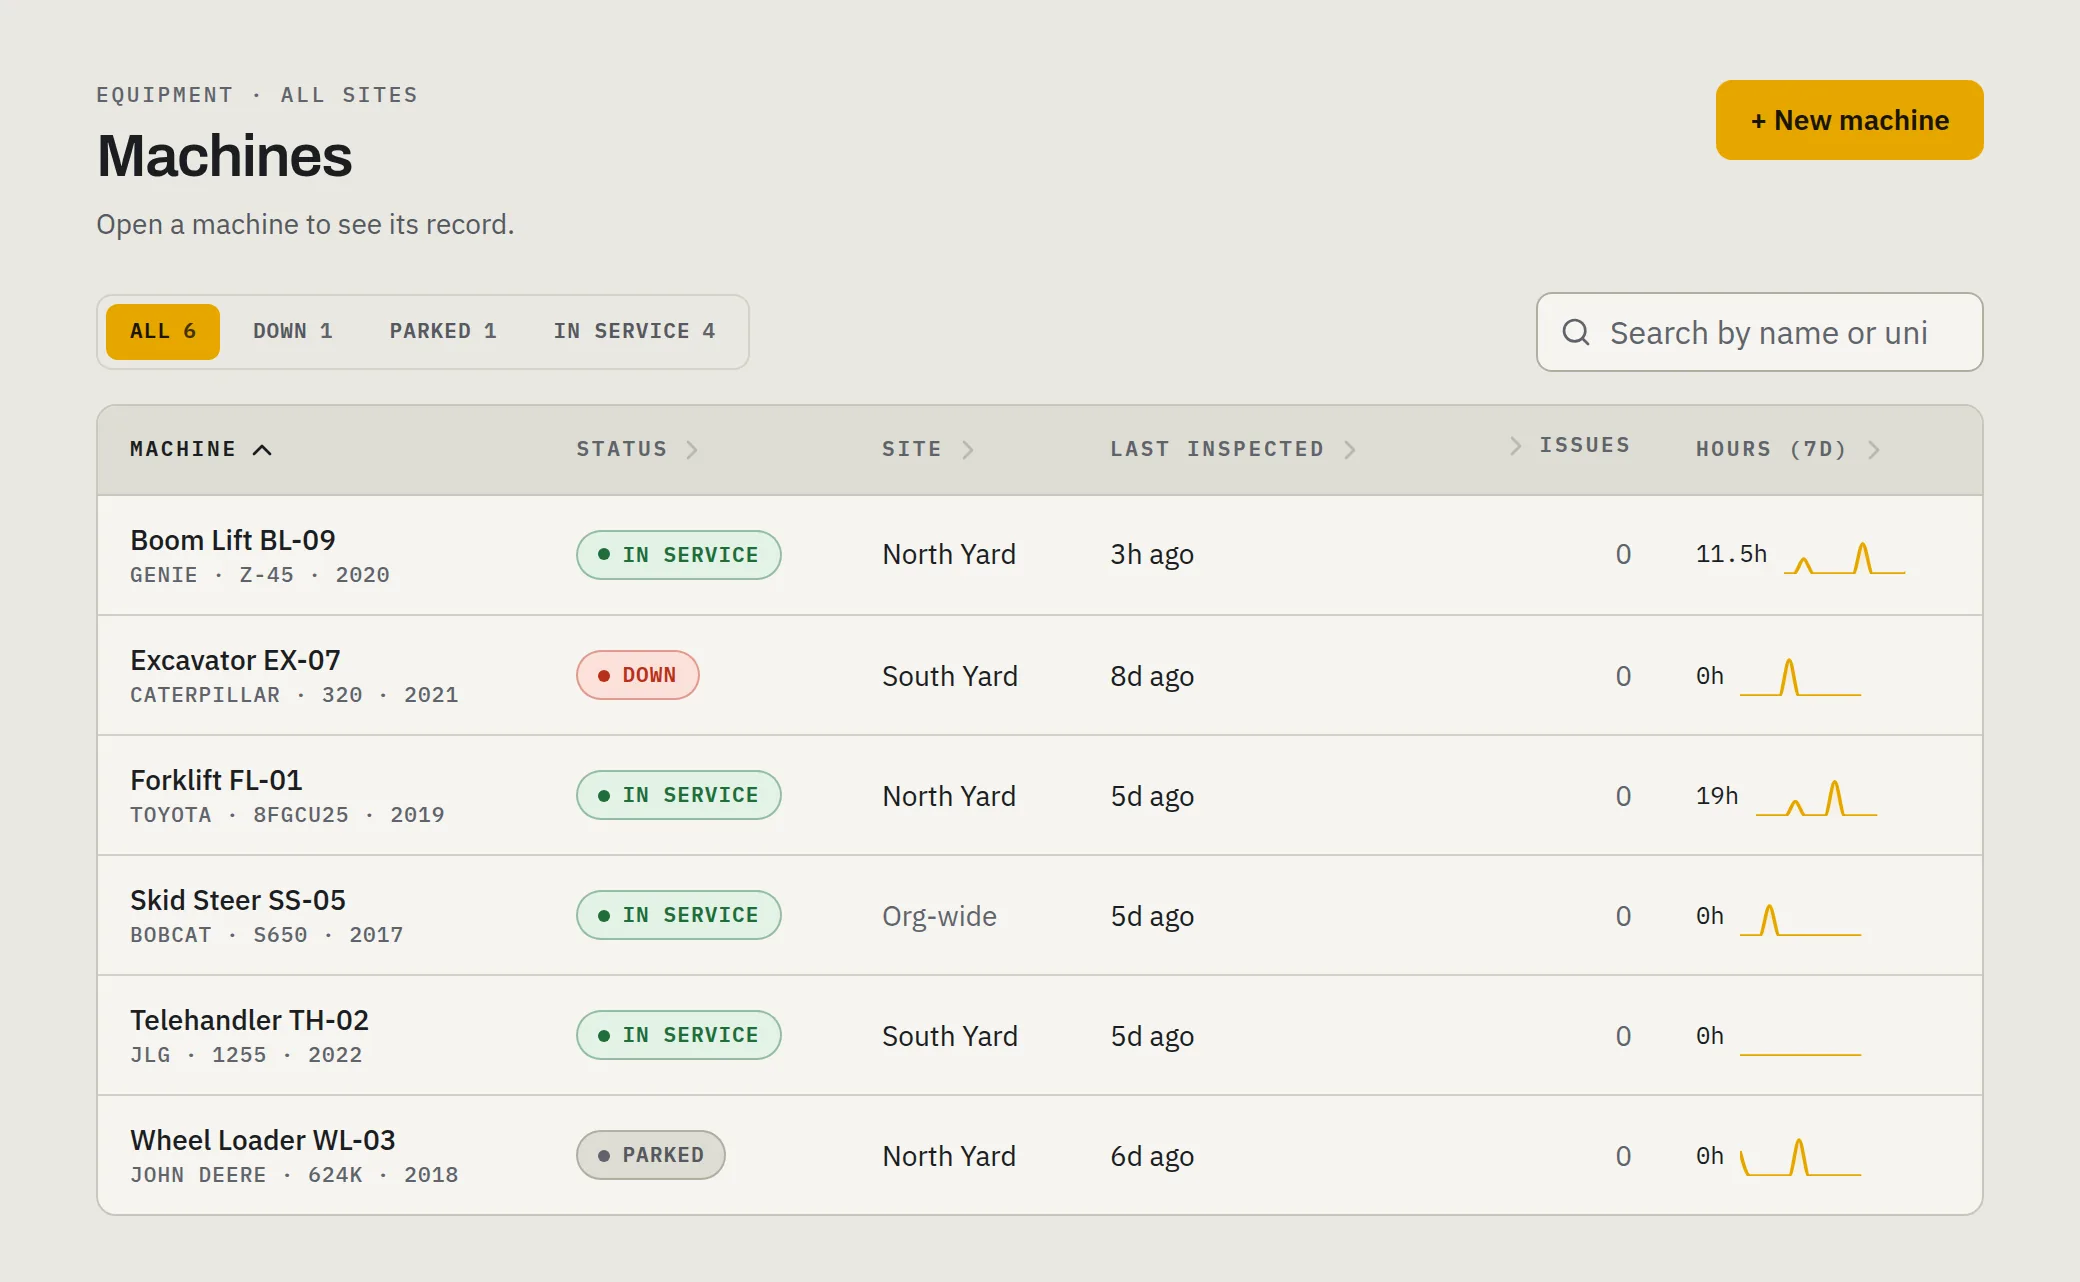View Skid Steer SS-05 hours sparkline
2080x1282 pixels.
1800,920
